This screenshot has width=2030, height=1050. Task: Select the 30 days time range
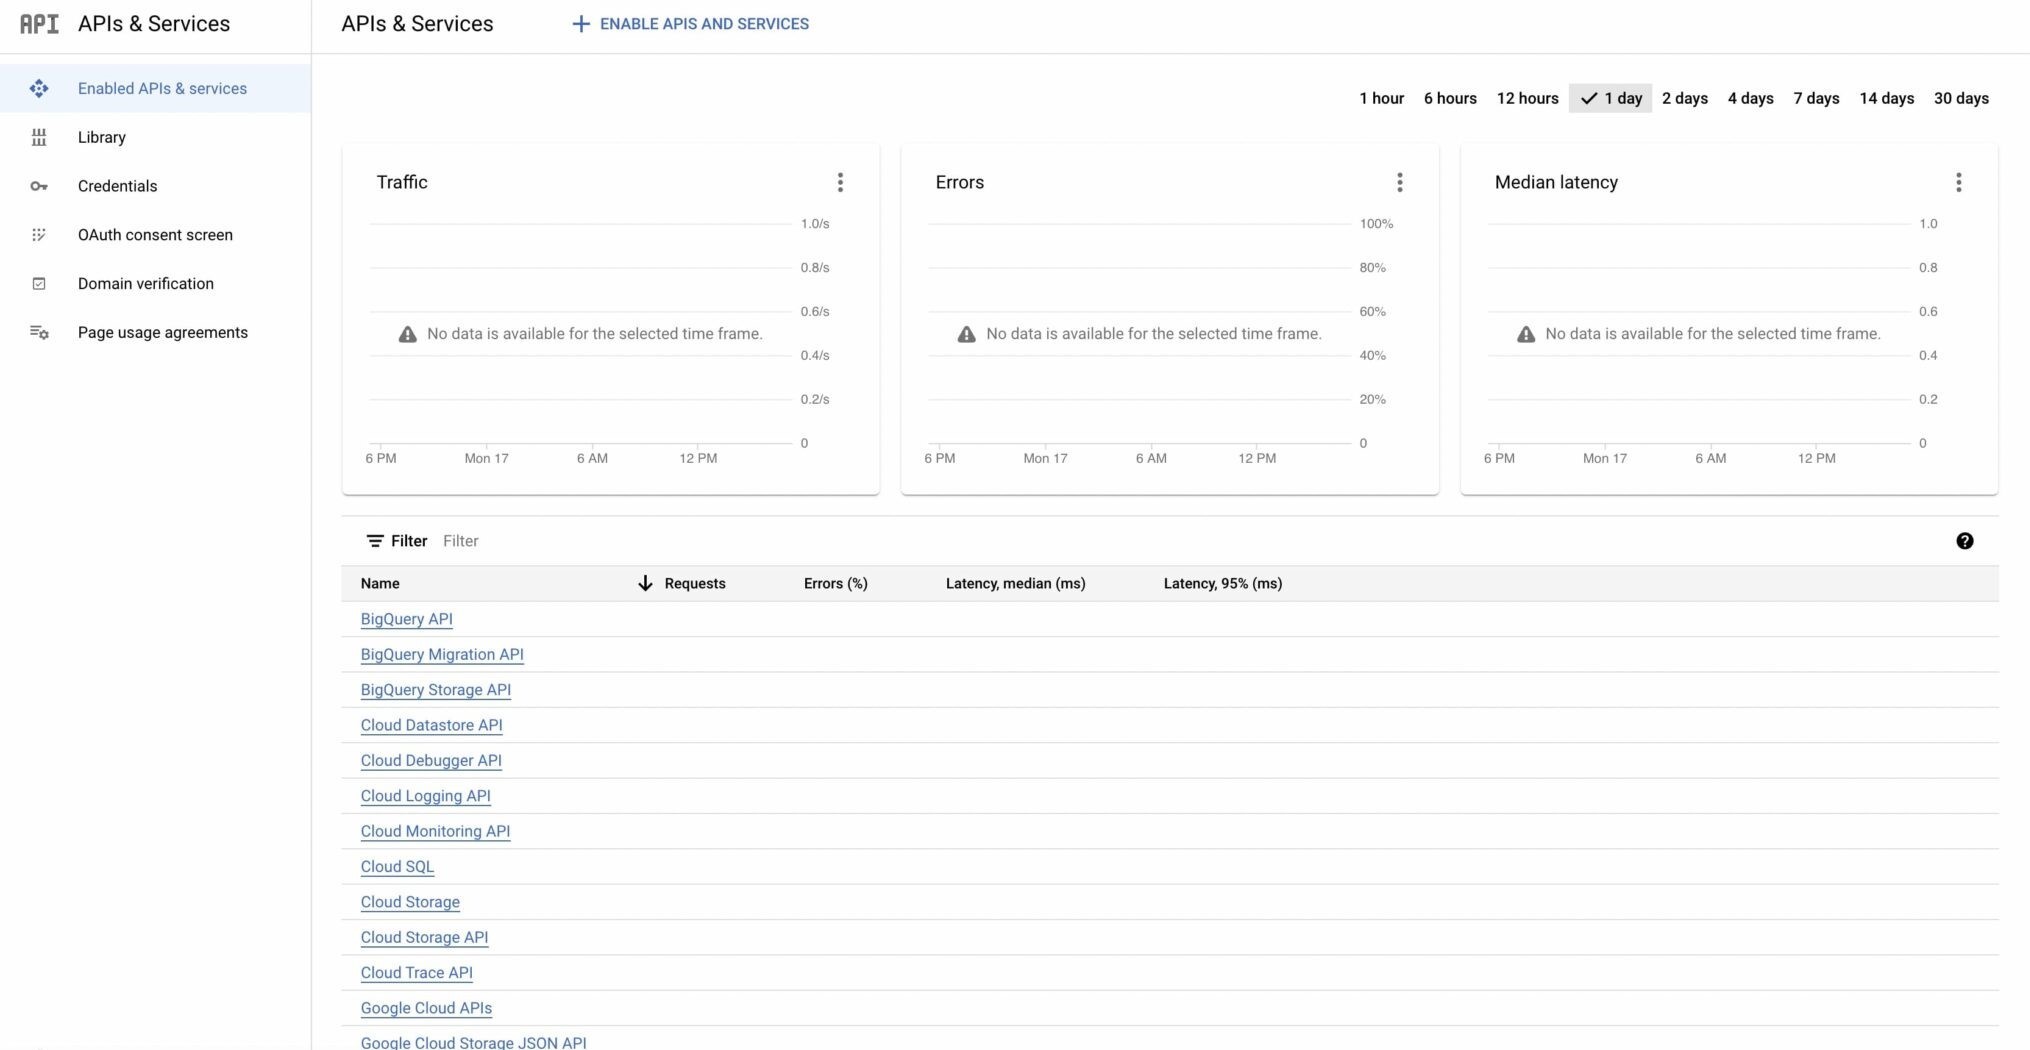pos(1960,98)
